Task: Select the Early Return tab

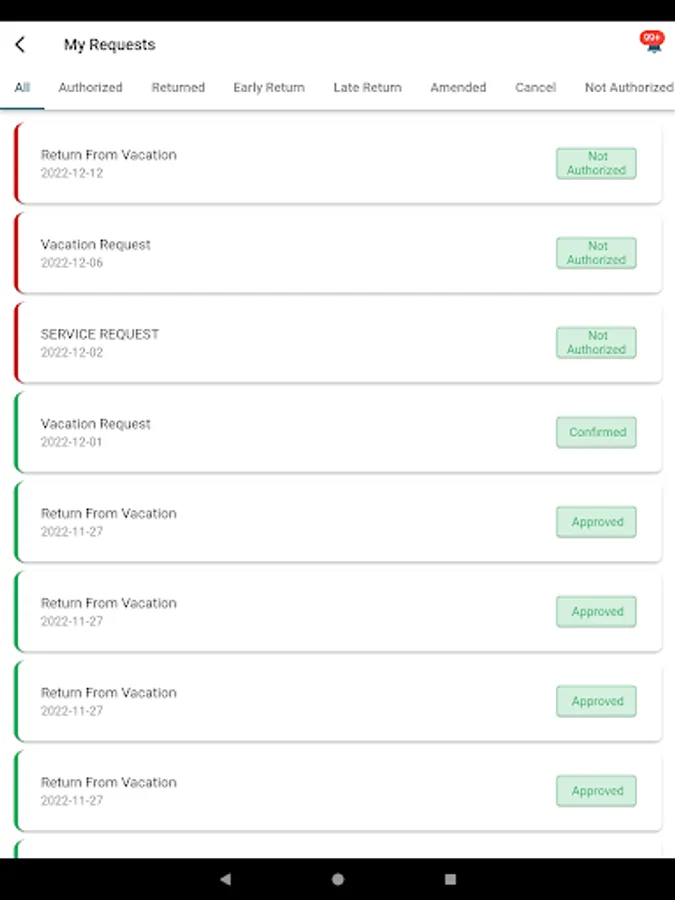Action: tap(269, 87)
